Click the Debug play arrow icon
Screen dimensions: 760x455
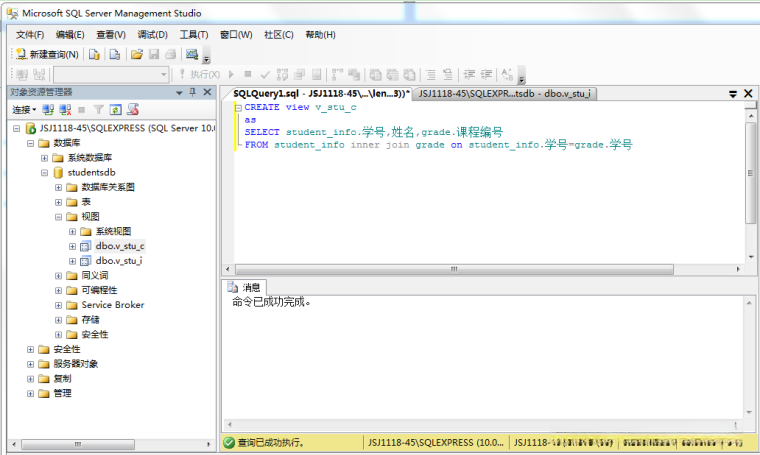tap(231, 74)
